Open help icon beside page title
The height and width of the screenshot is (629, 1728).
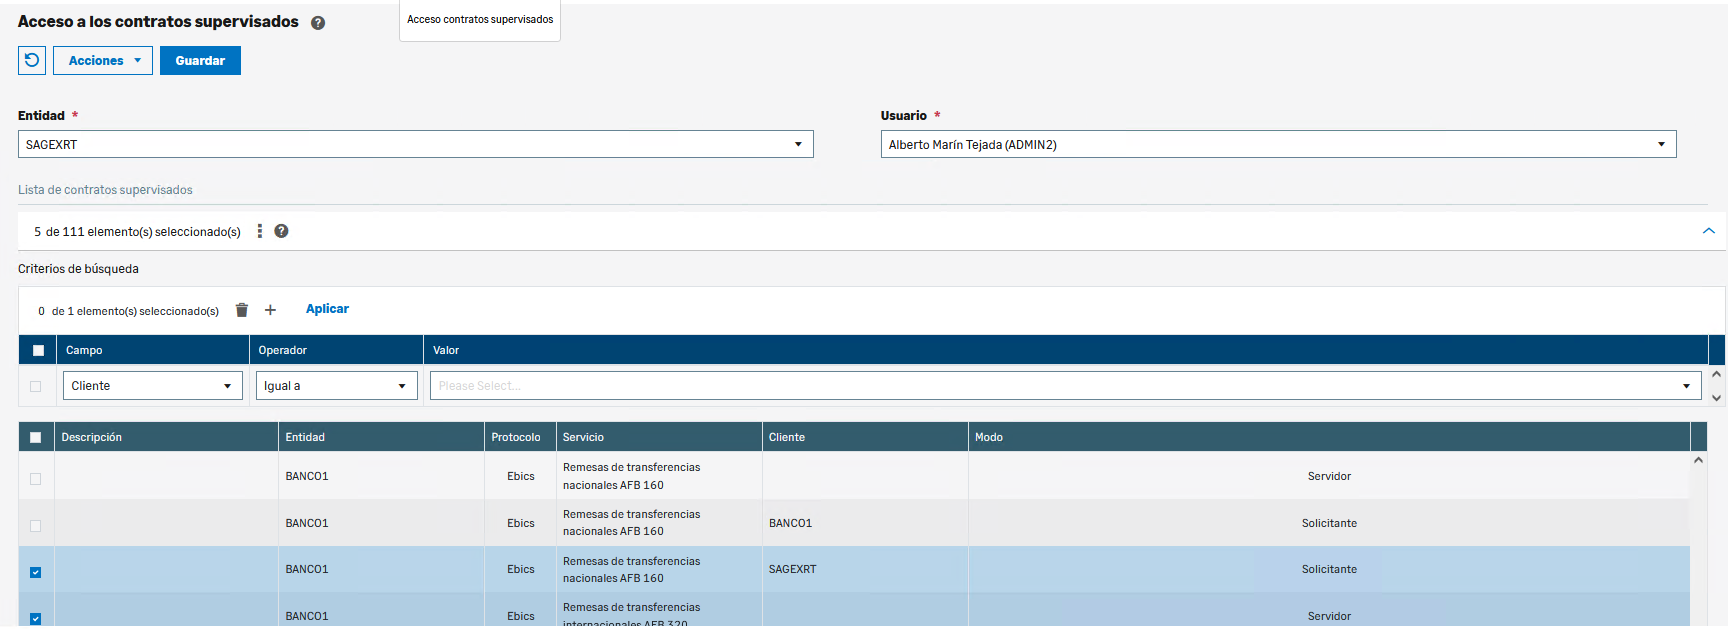coord(318,23)
